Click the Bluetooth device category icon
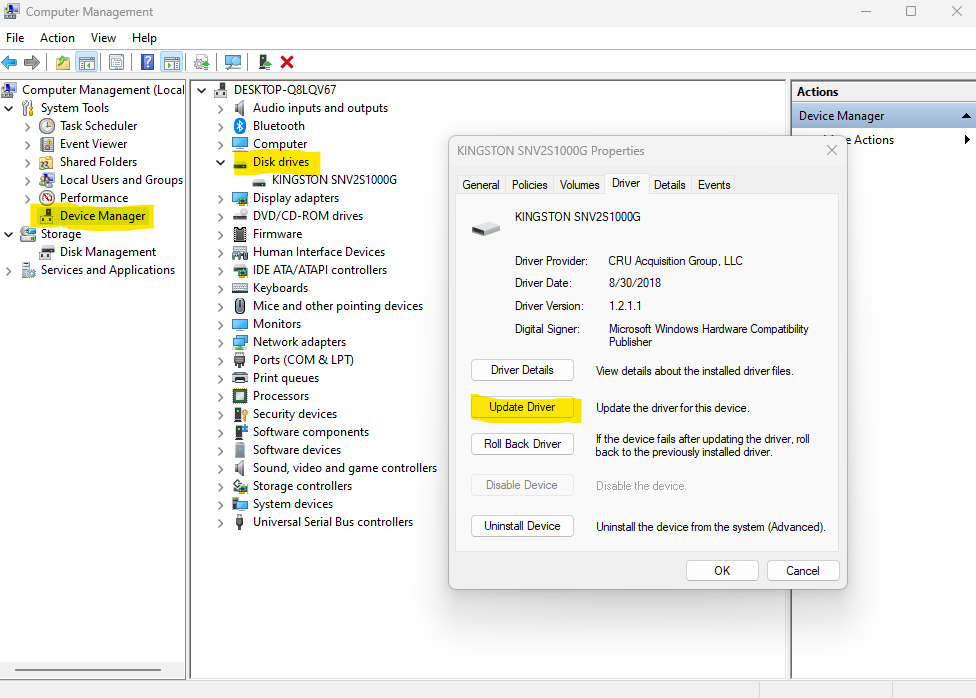Image resolution: width=976 pixels, height=698 pixels. (x=240, y=126)
